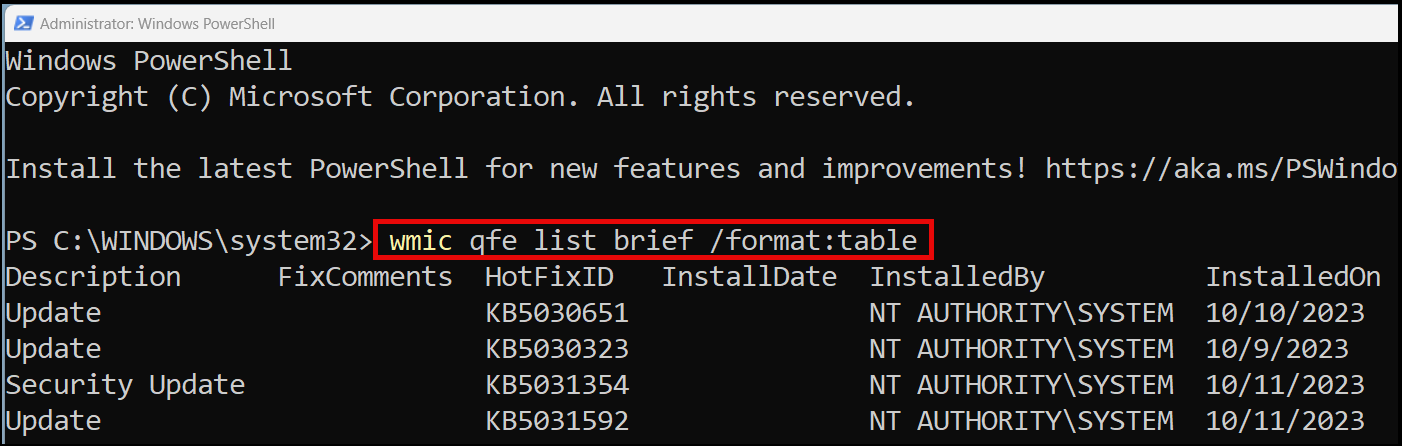Click the Copyright (C) Microsoft Corporation line
Screen dimensions: 1402x446
[461, 98]
